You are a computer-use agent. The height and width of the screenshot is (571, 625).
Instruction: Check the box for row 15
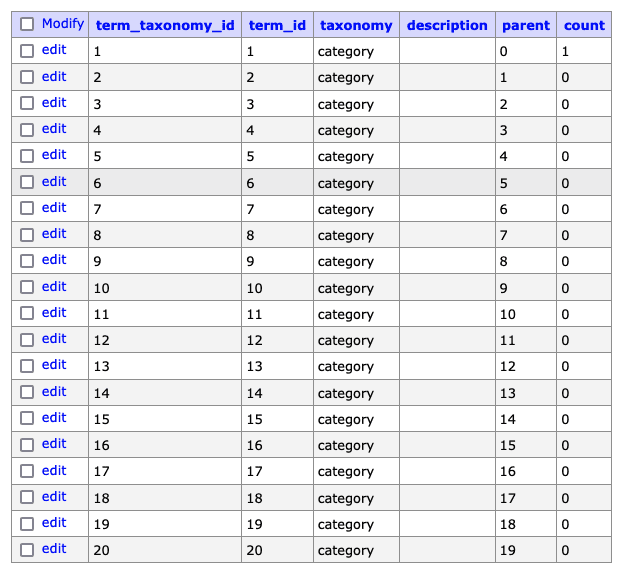point(27,418)
